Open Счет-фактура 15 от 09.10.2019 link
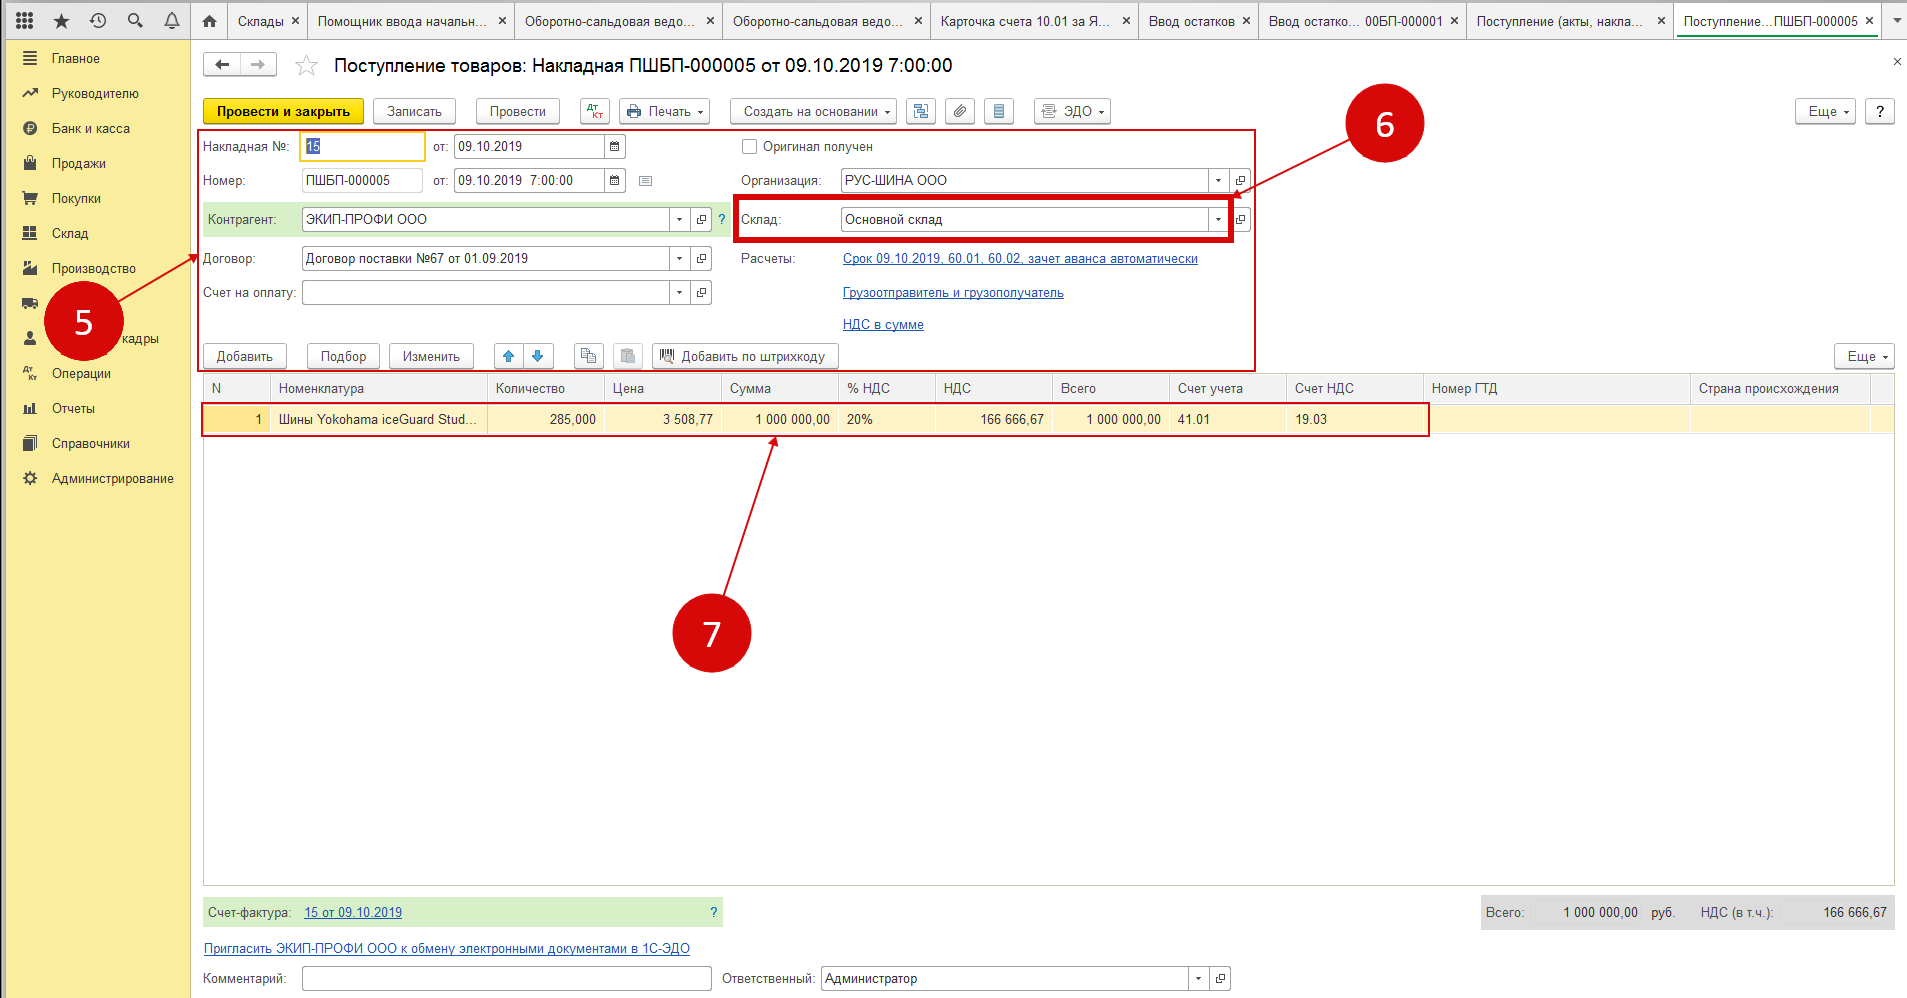This screenshot has width=1907, height=998. [x=353, y=912]
